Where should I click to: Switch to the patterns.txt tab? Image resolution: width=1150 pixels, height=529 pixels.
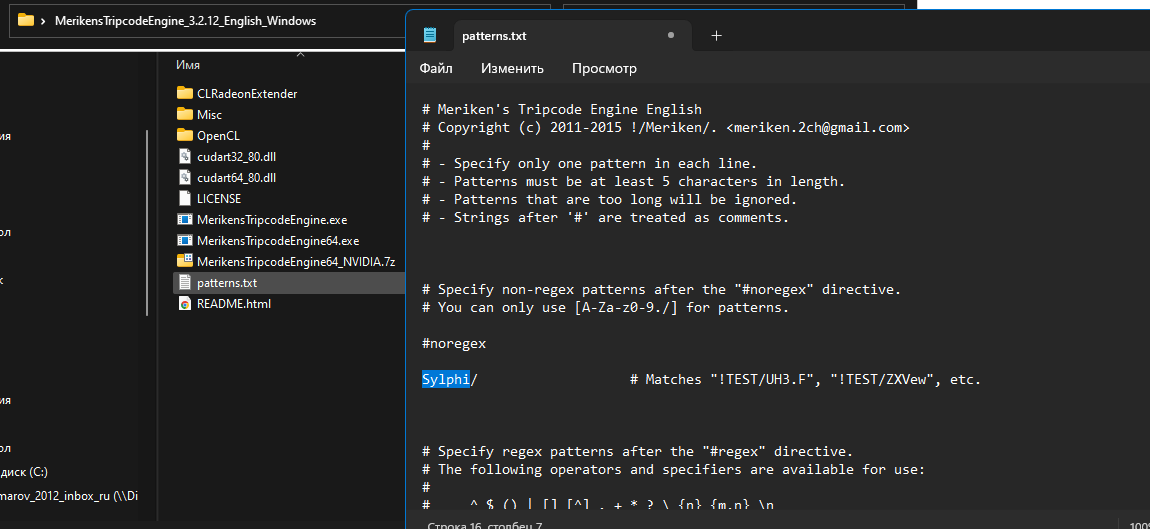494,36
